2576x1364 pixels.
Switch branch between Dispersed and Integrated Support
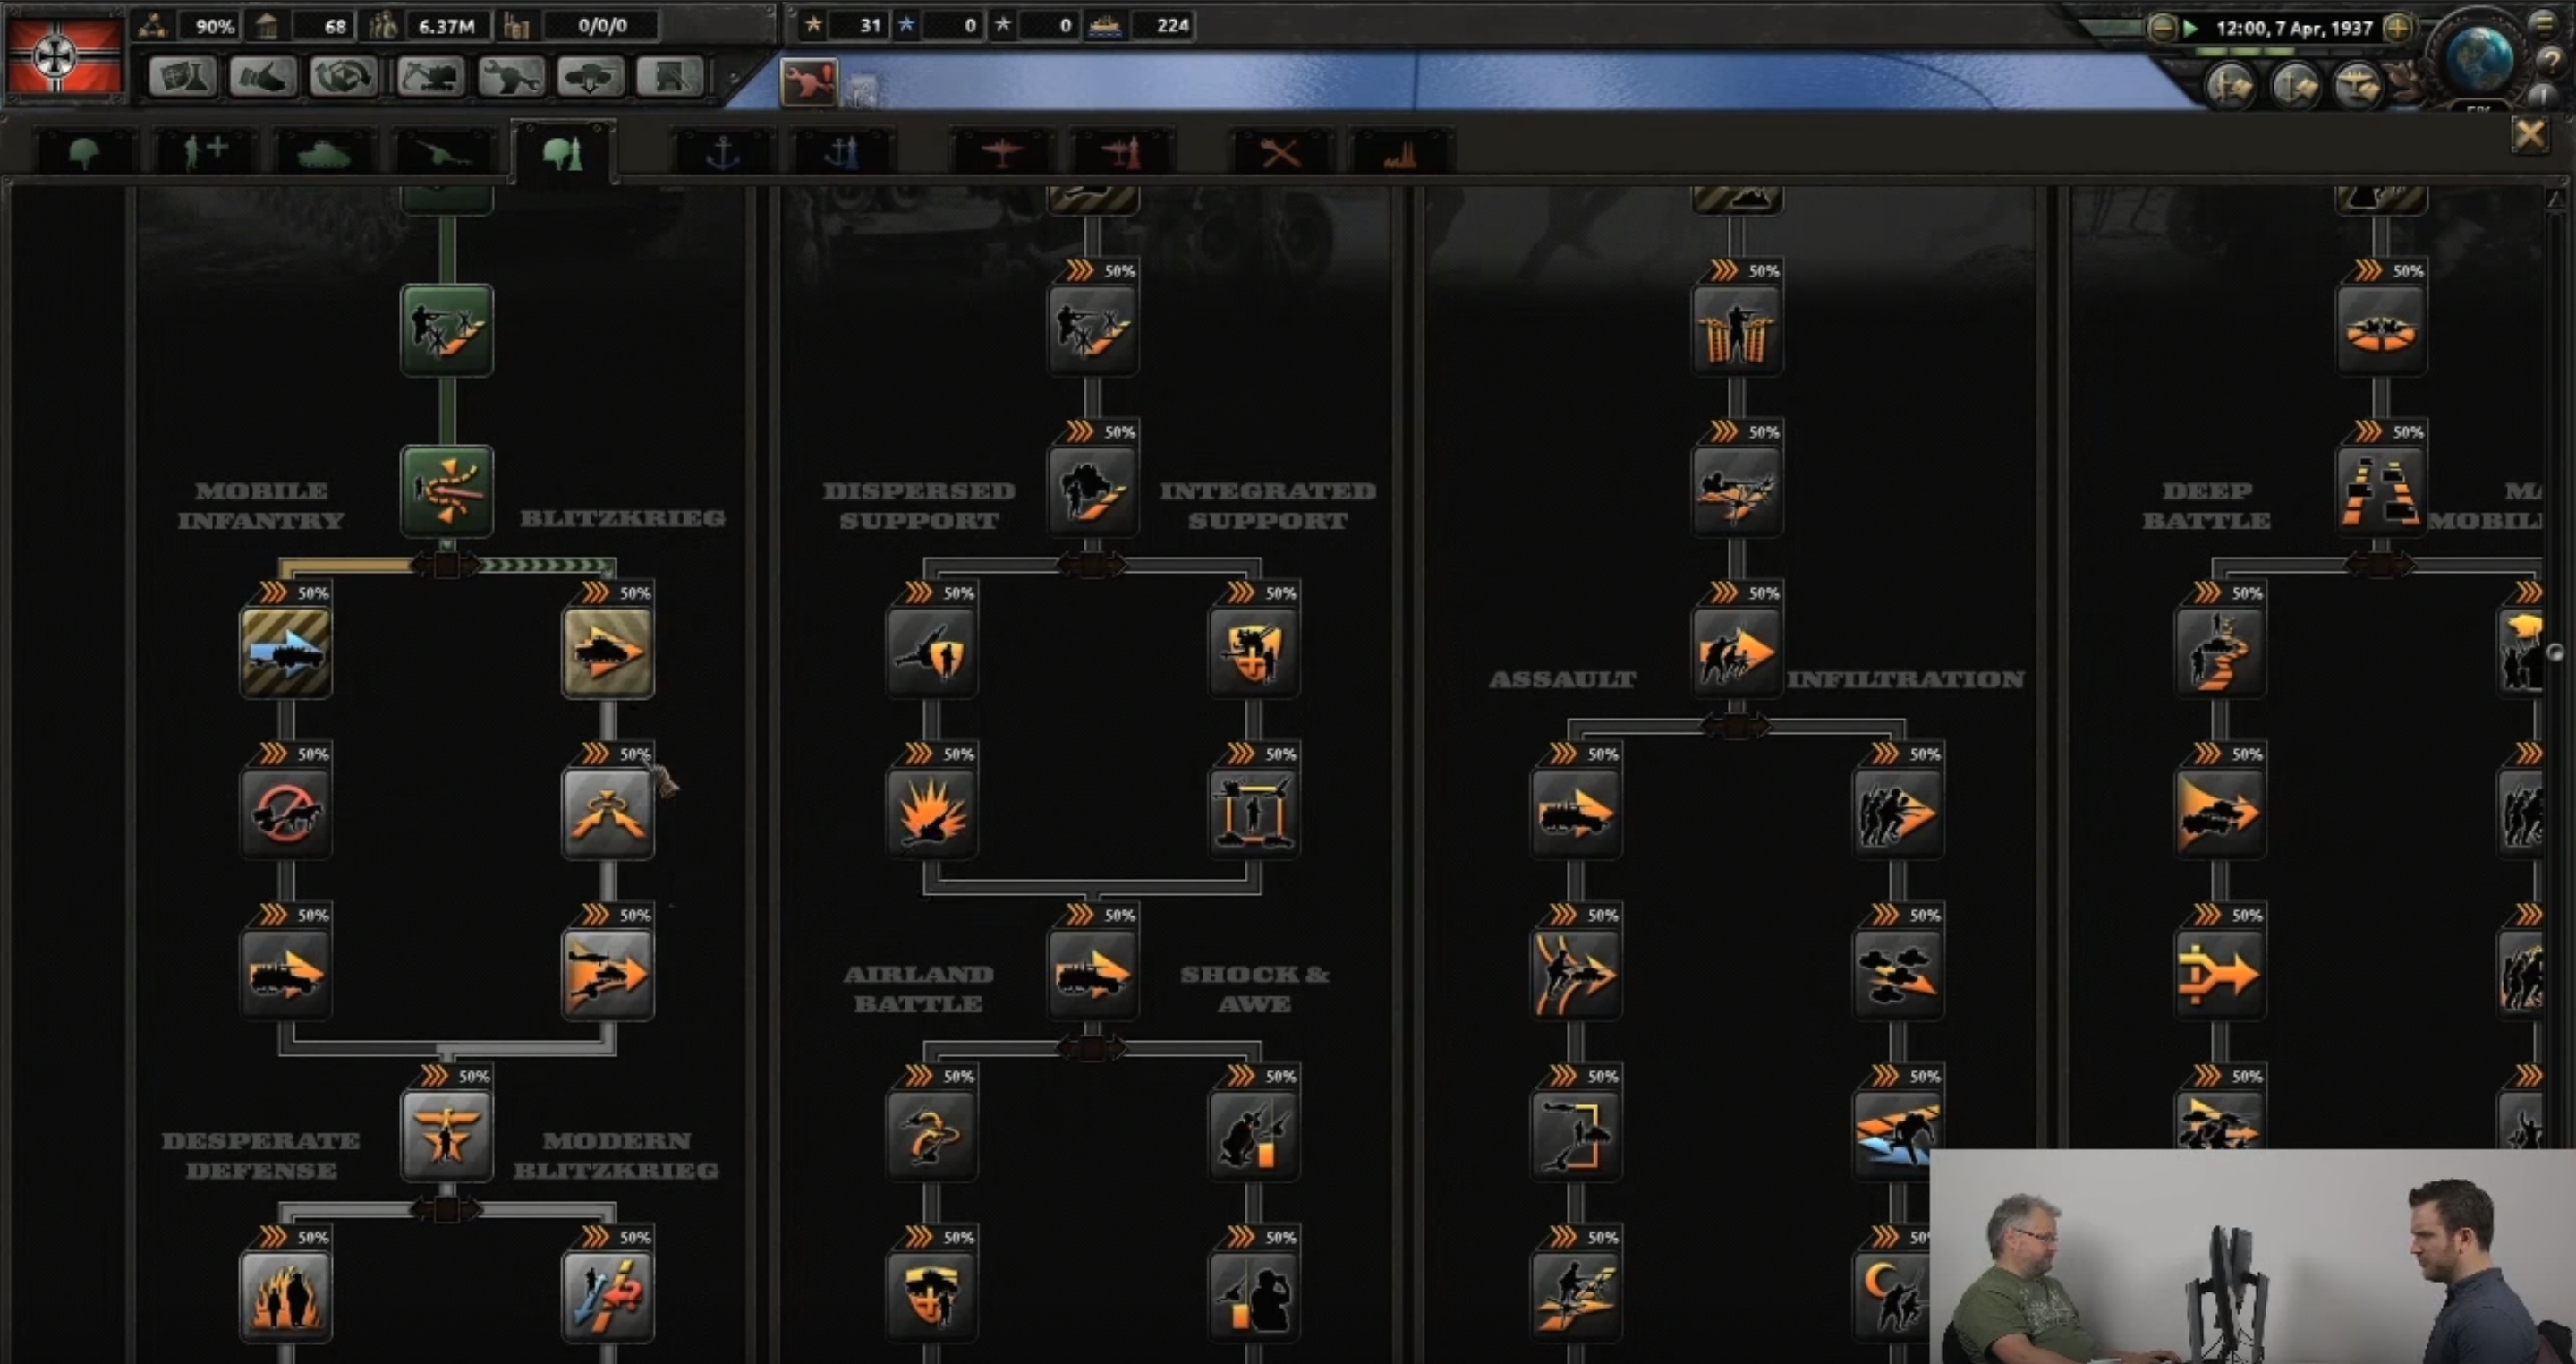(1092, 566)
